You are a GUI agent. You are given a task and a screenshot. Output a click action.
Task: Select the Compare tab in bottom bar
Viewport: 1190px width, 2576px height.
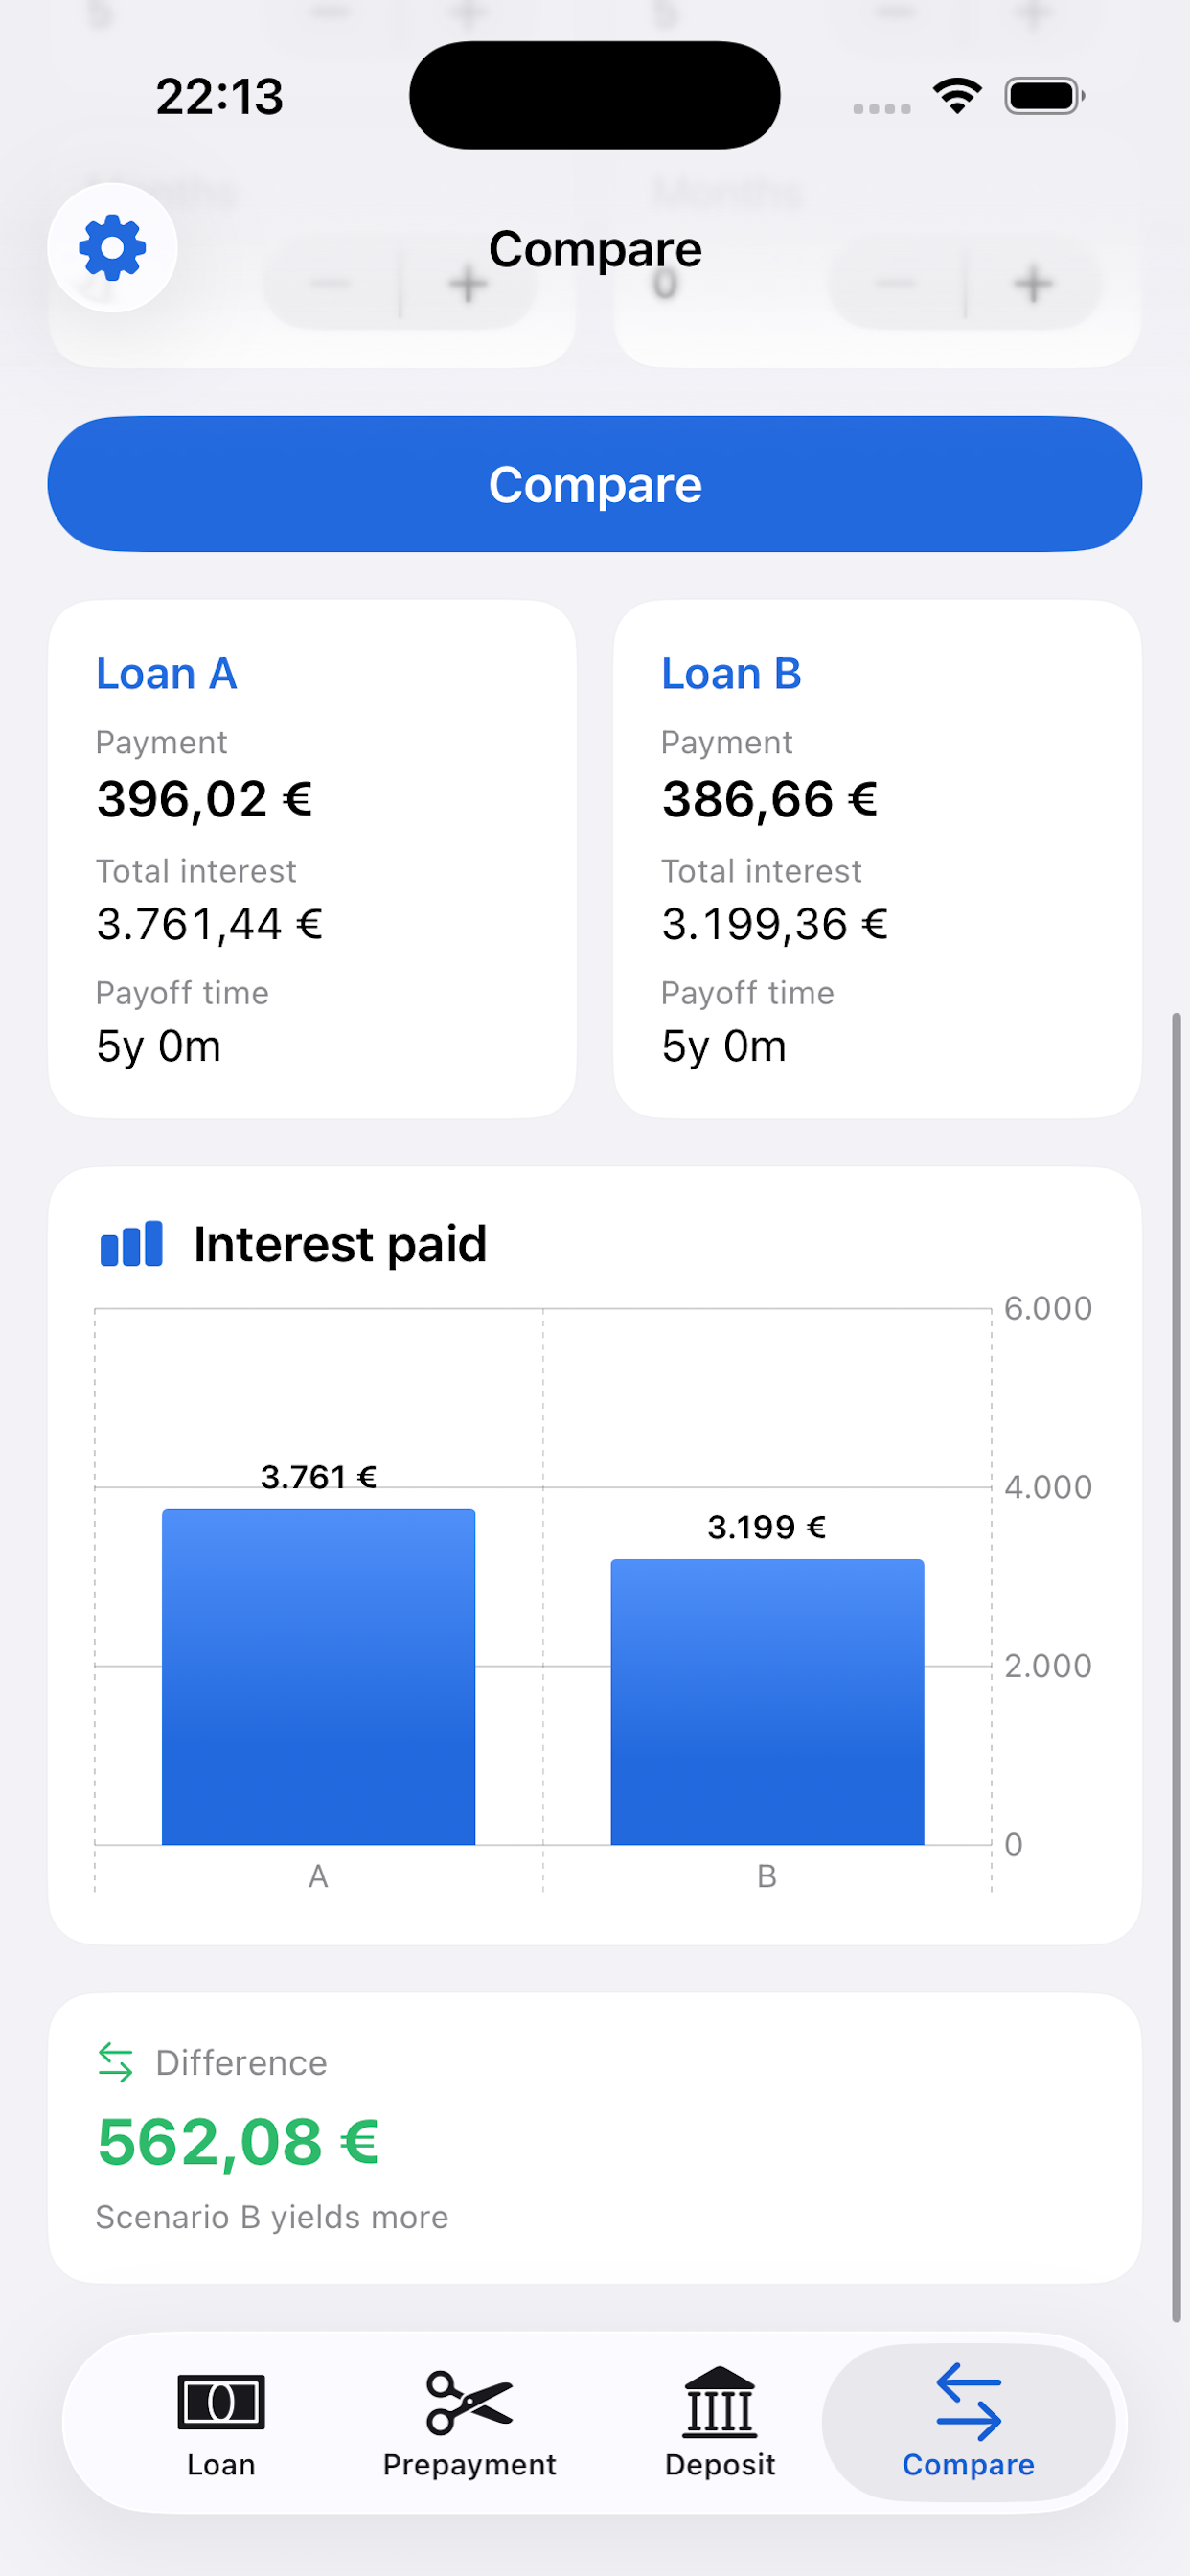click(x=968, y=2423)
